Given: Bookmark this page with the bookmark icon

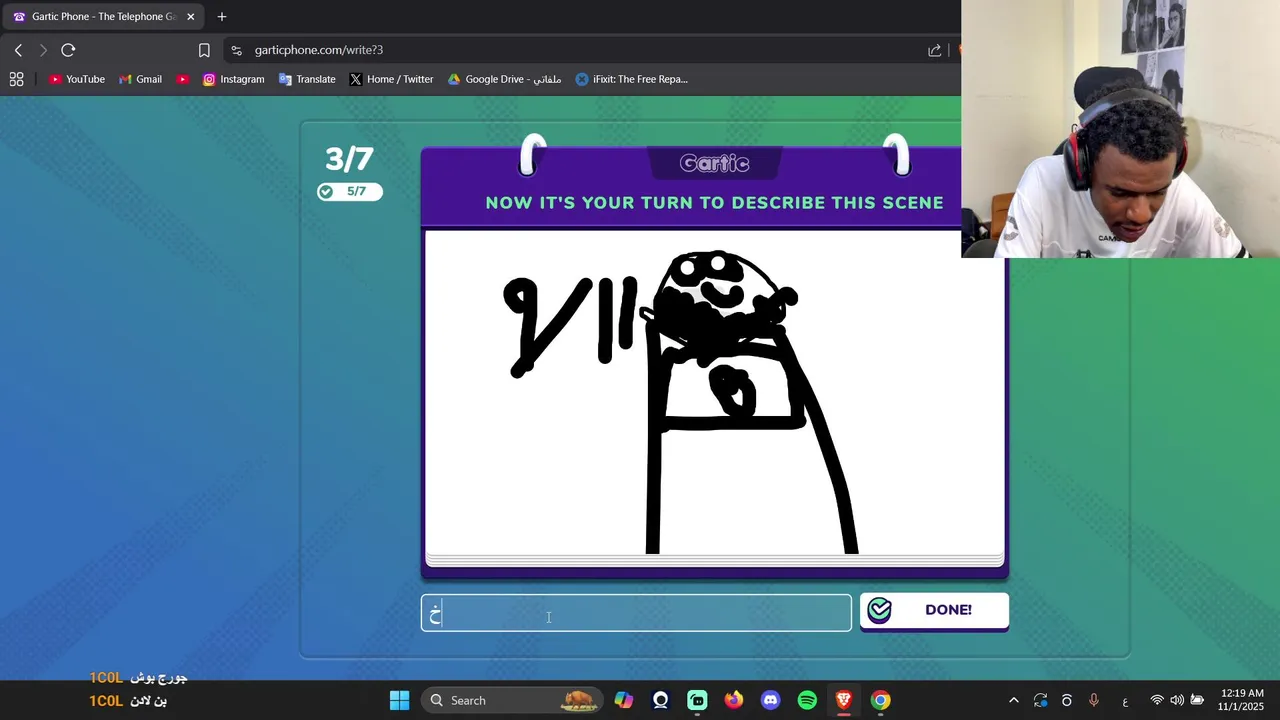Looking at the screenshot, I should pyautogui.click(x=204, y=50).
